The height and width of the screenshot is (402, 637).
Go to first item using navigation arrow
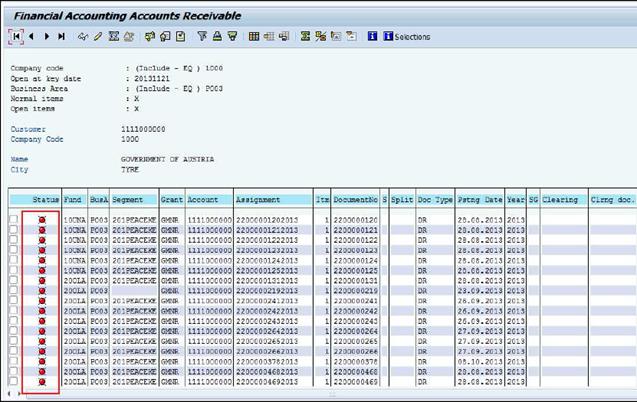click(x=17, y=37)
